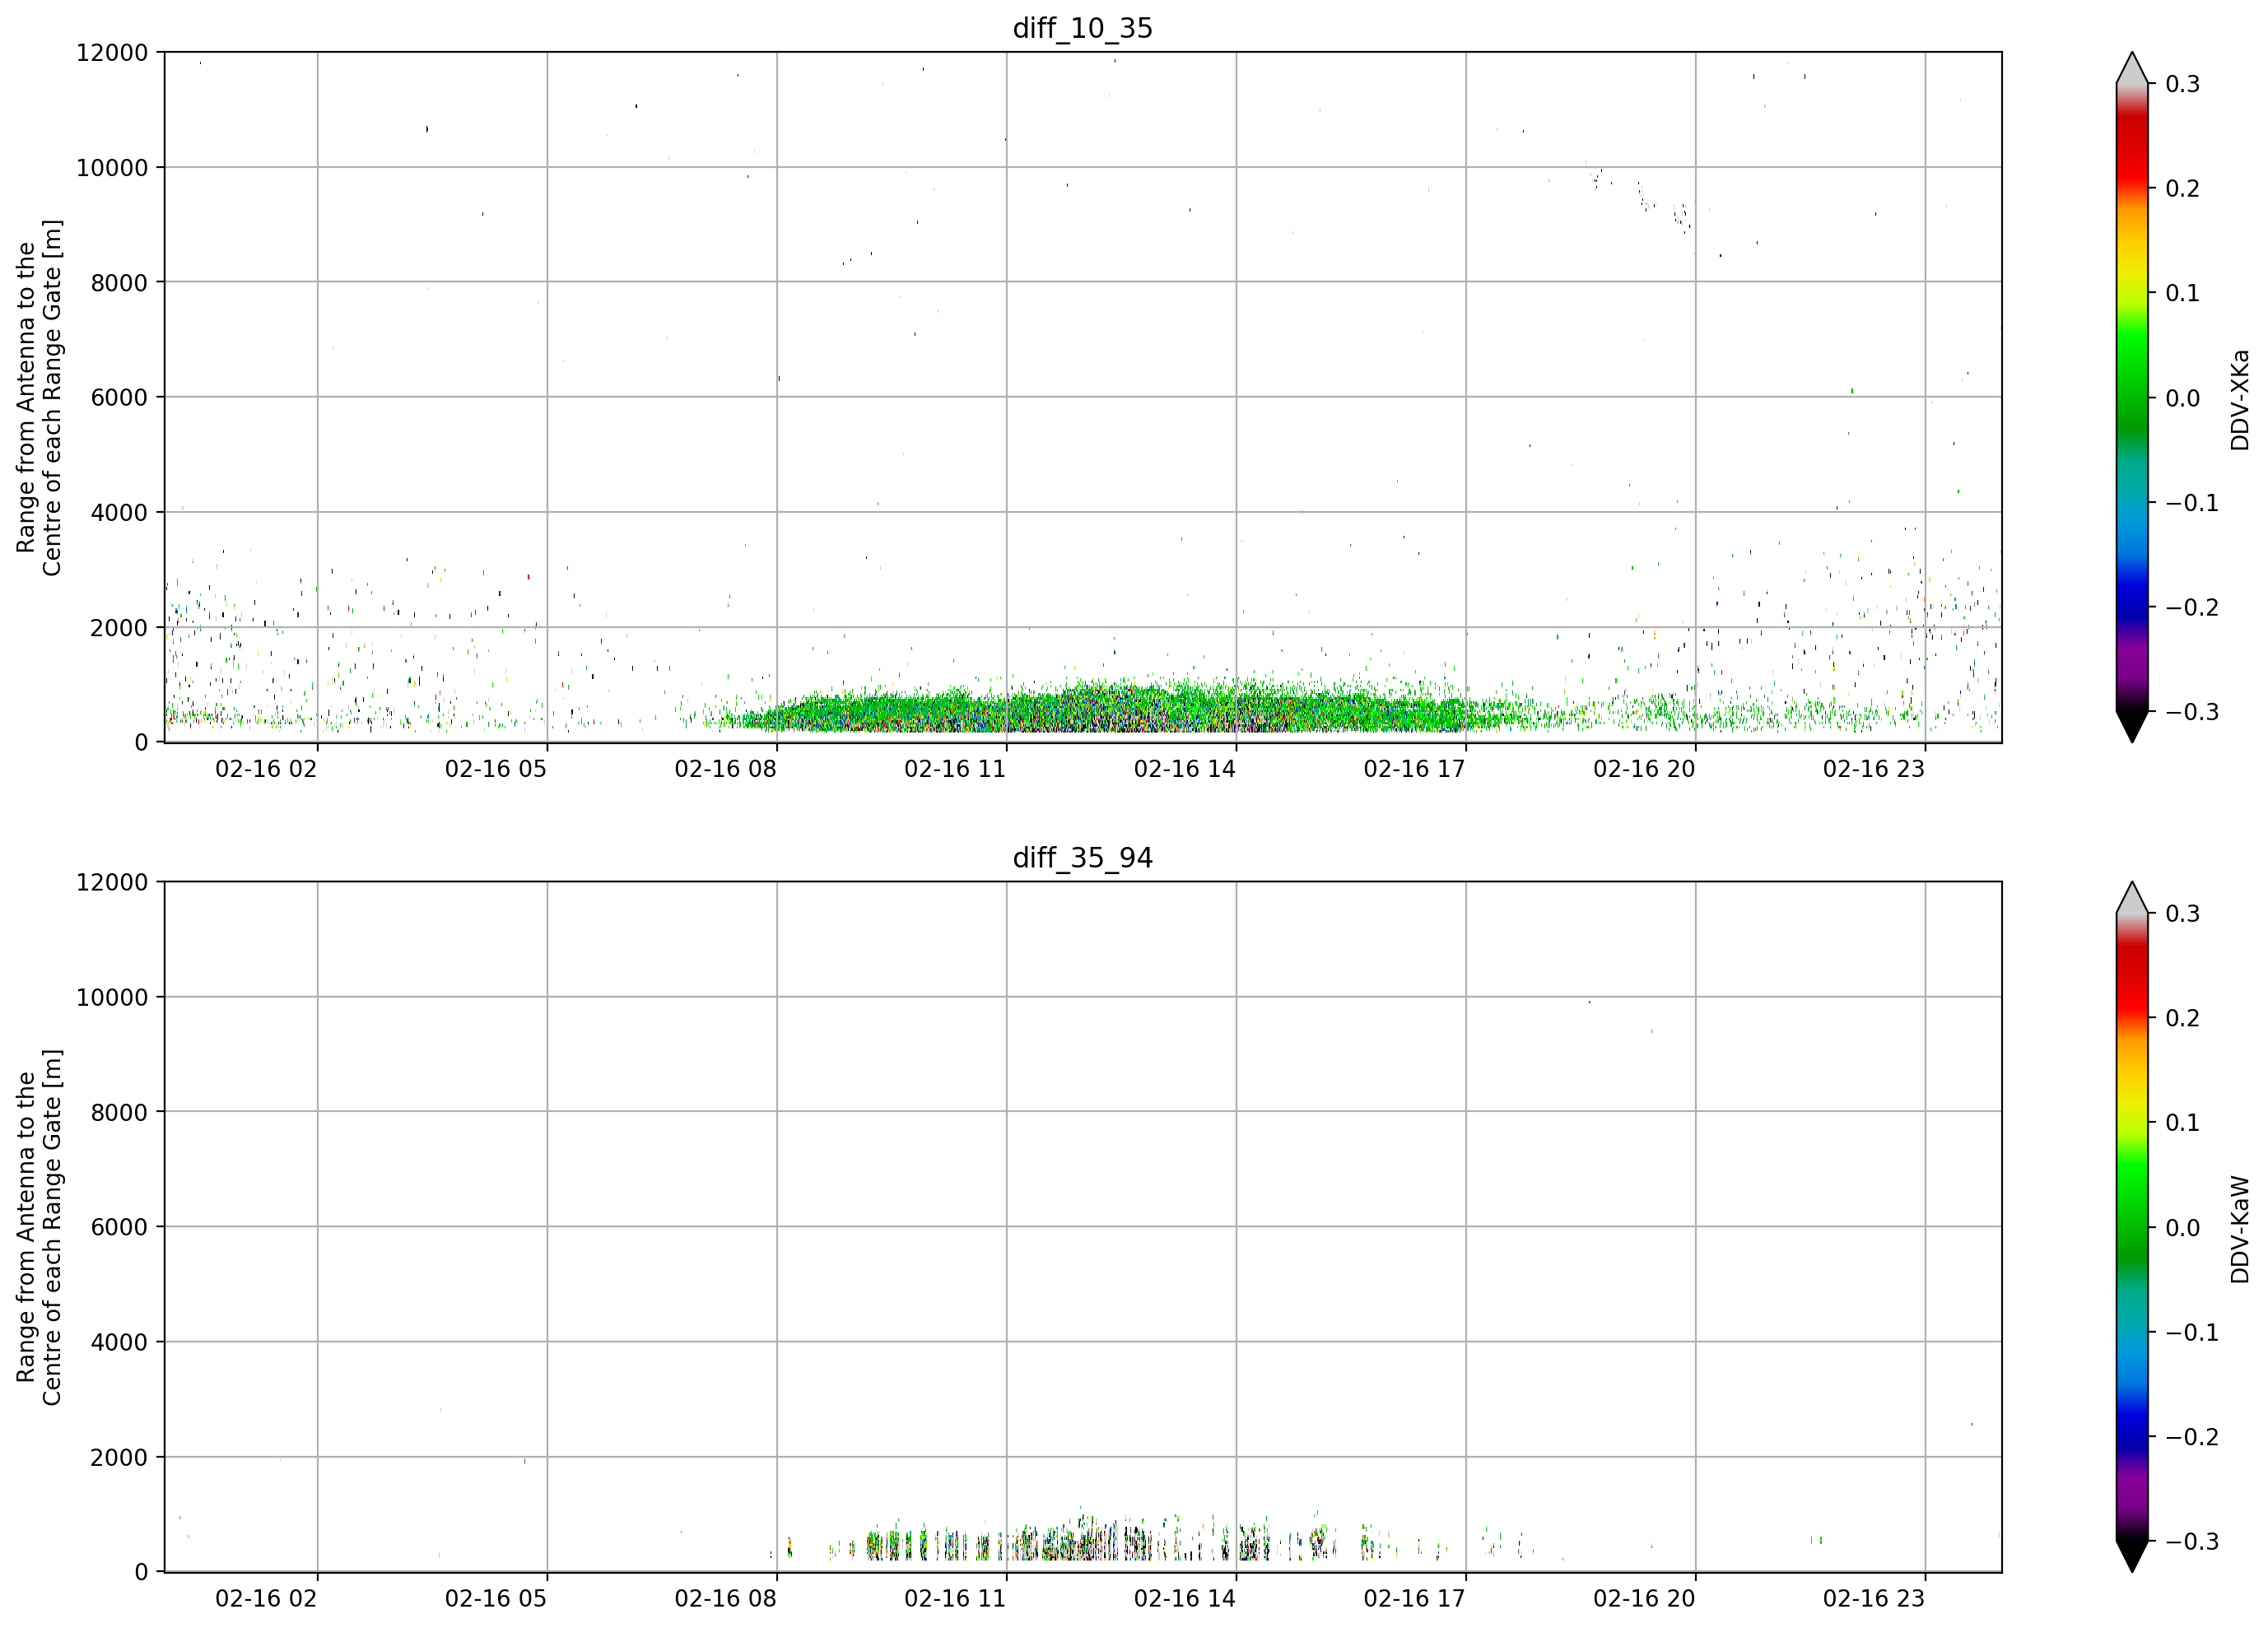
Task: Click the y-axis range label of diff_10_35
Action: tap(39, 397)
